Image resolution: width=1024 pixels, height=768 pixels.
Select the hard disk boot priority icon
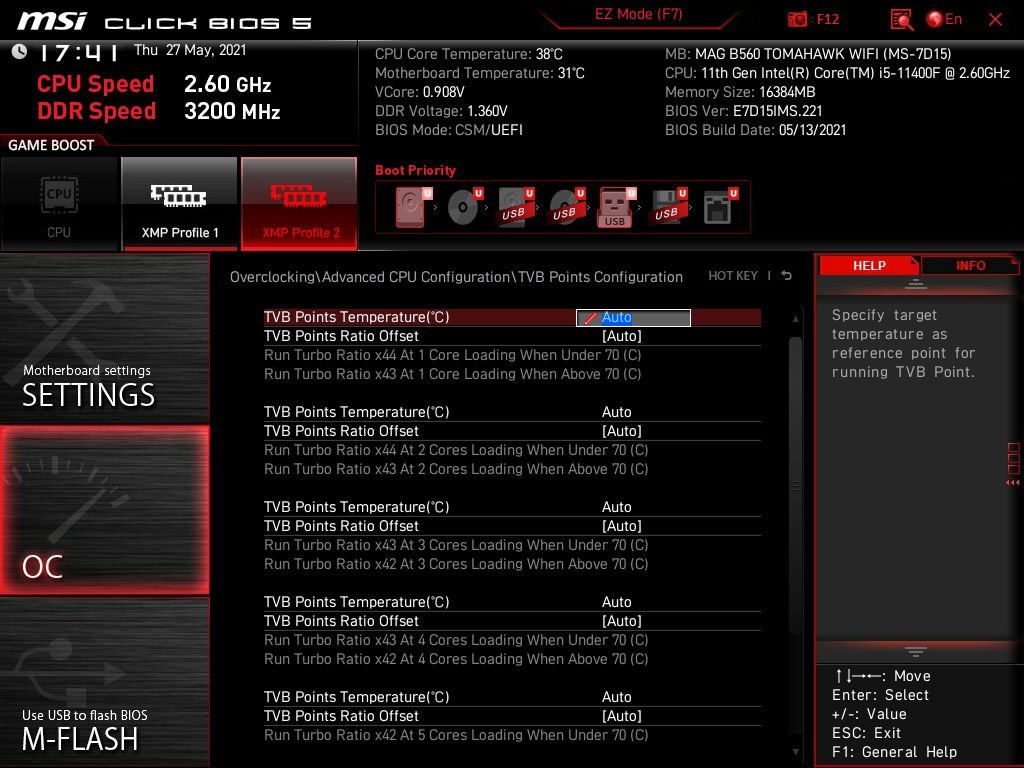[x=413, y=207]
